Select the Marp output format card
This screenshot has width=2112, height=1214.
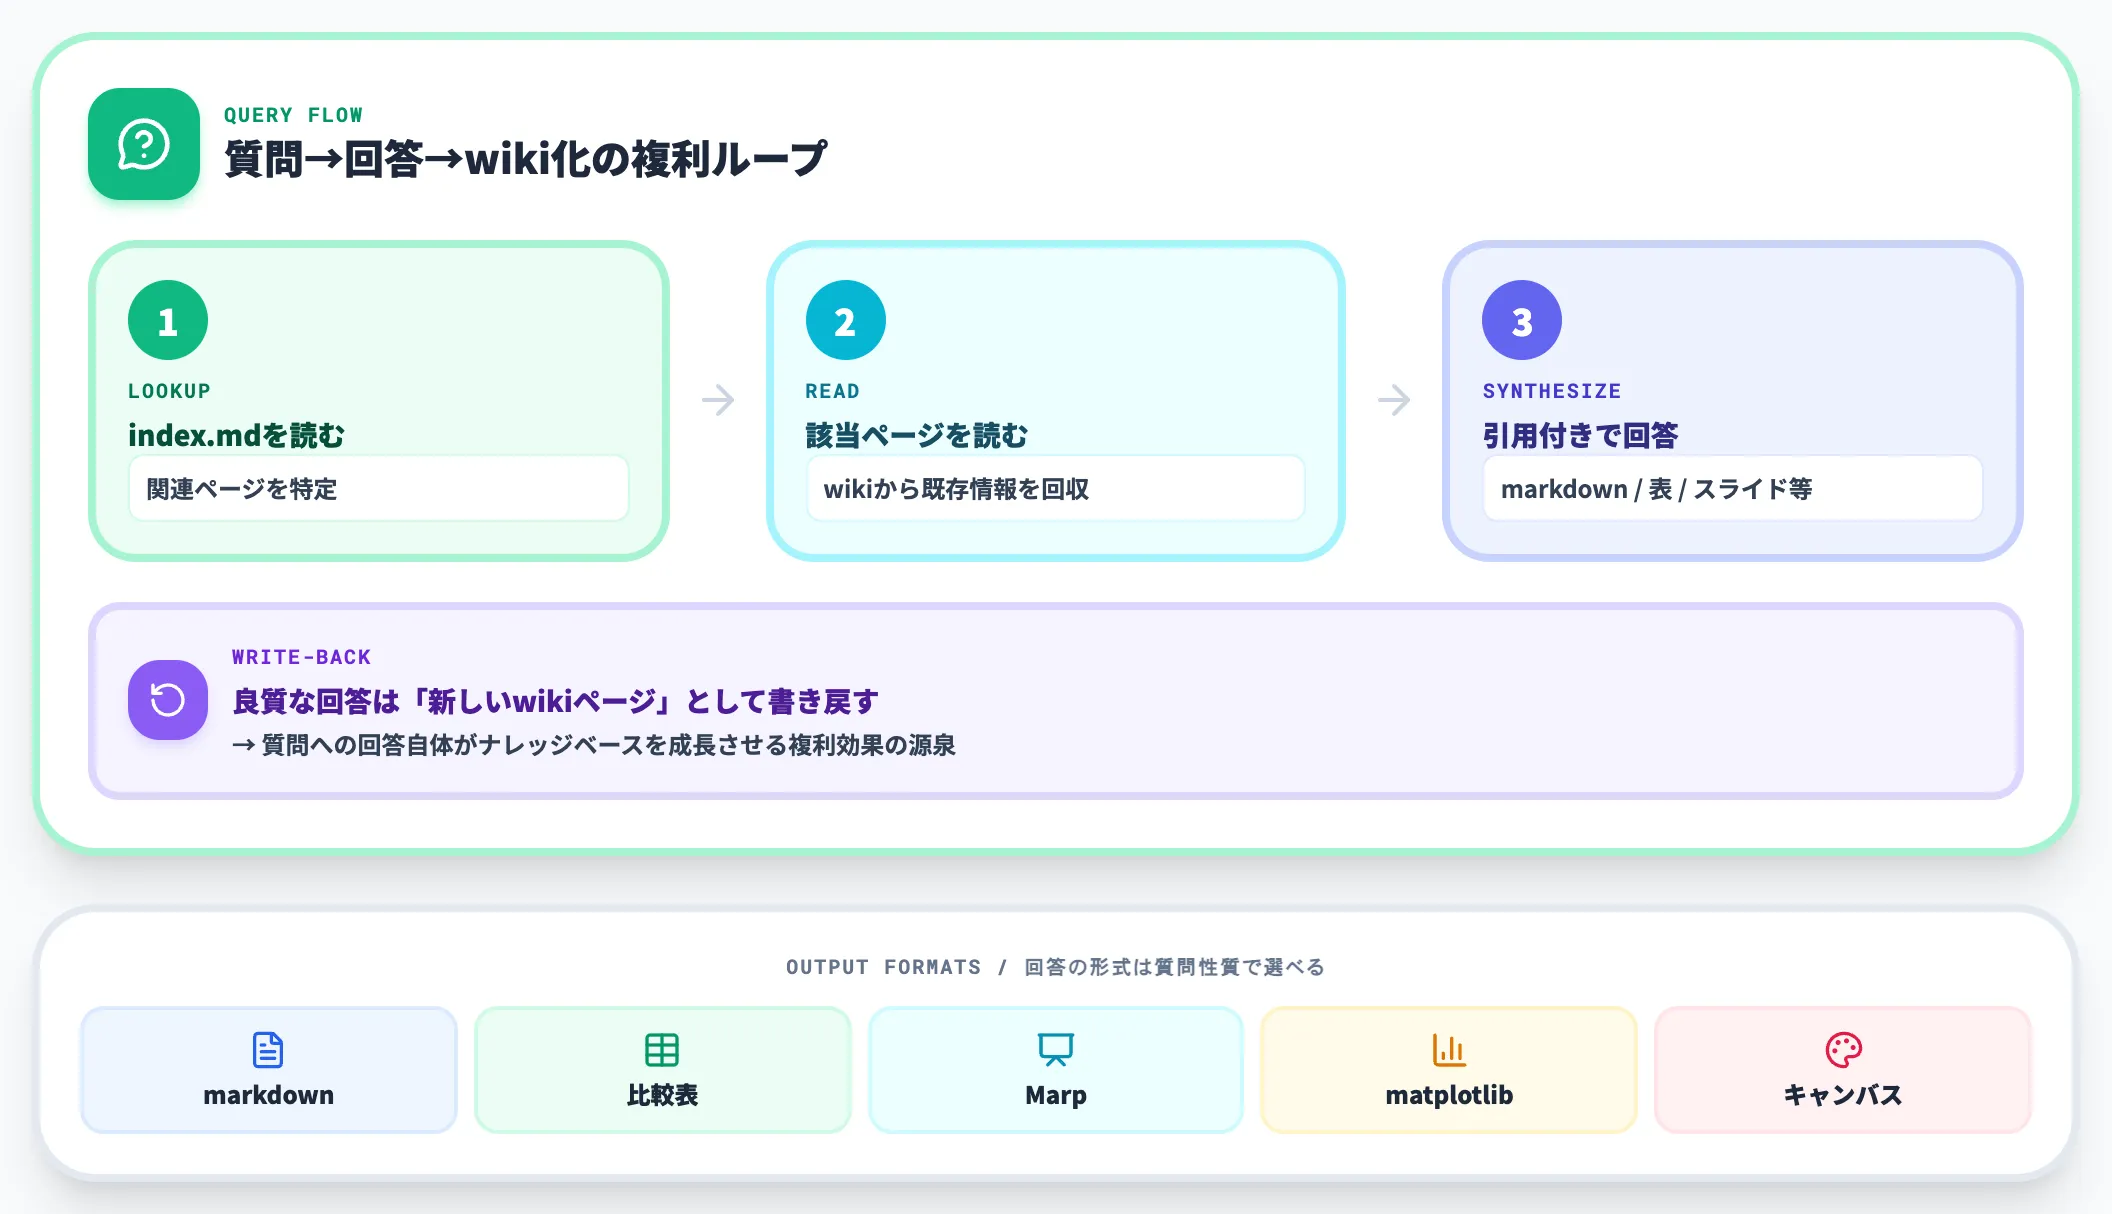(x=1056, y=1070)
